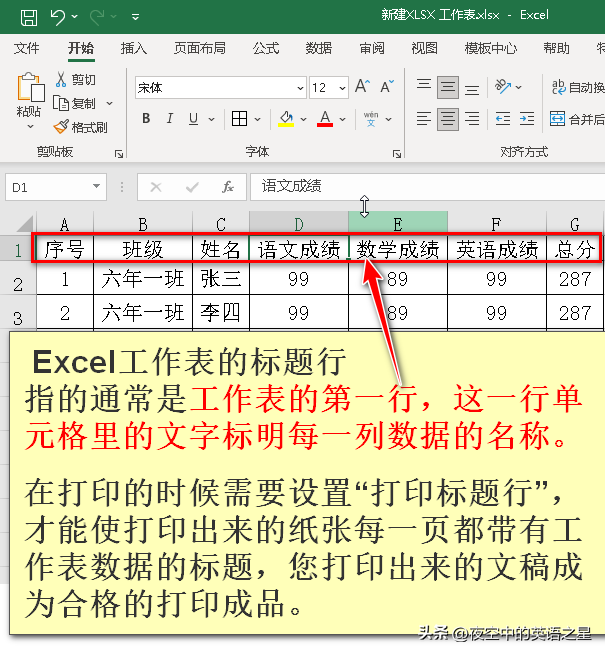The width and height of the screenshot is (605, 654).
Task: Open the Name Box dropdown arrow
Action: pyautogui.click(x=96, y=186)
